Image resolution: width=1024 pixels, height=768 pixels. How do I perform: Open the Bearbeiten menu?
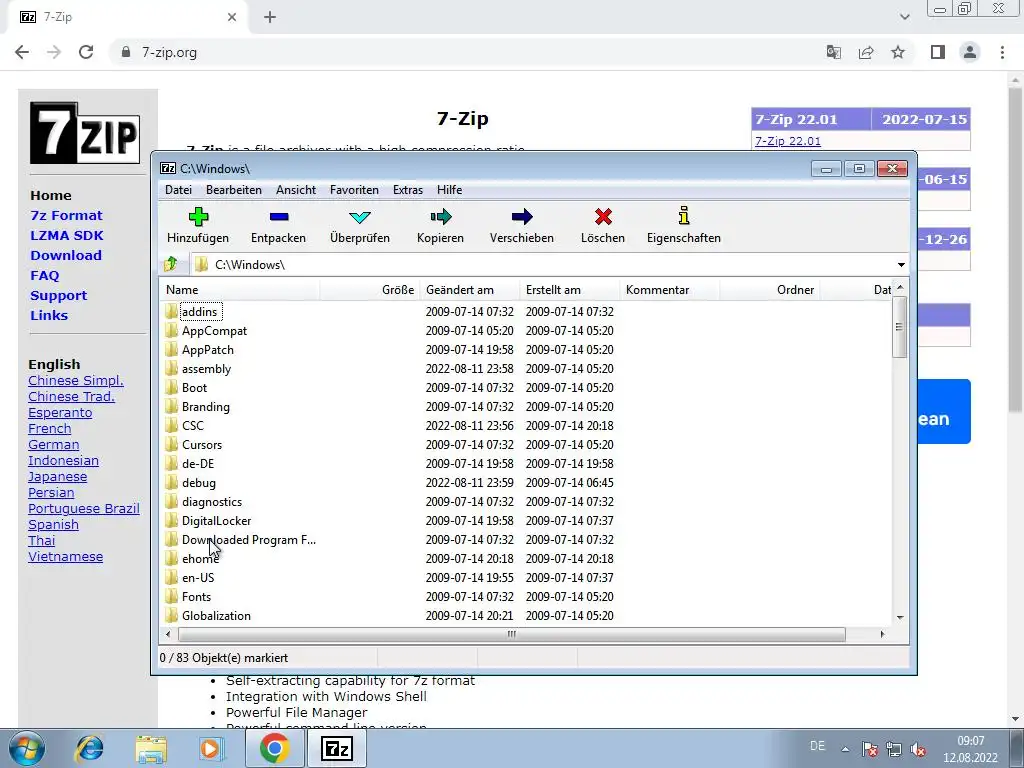[x=234, y=189]
